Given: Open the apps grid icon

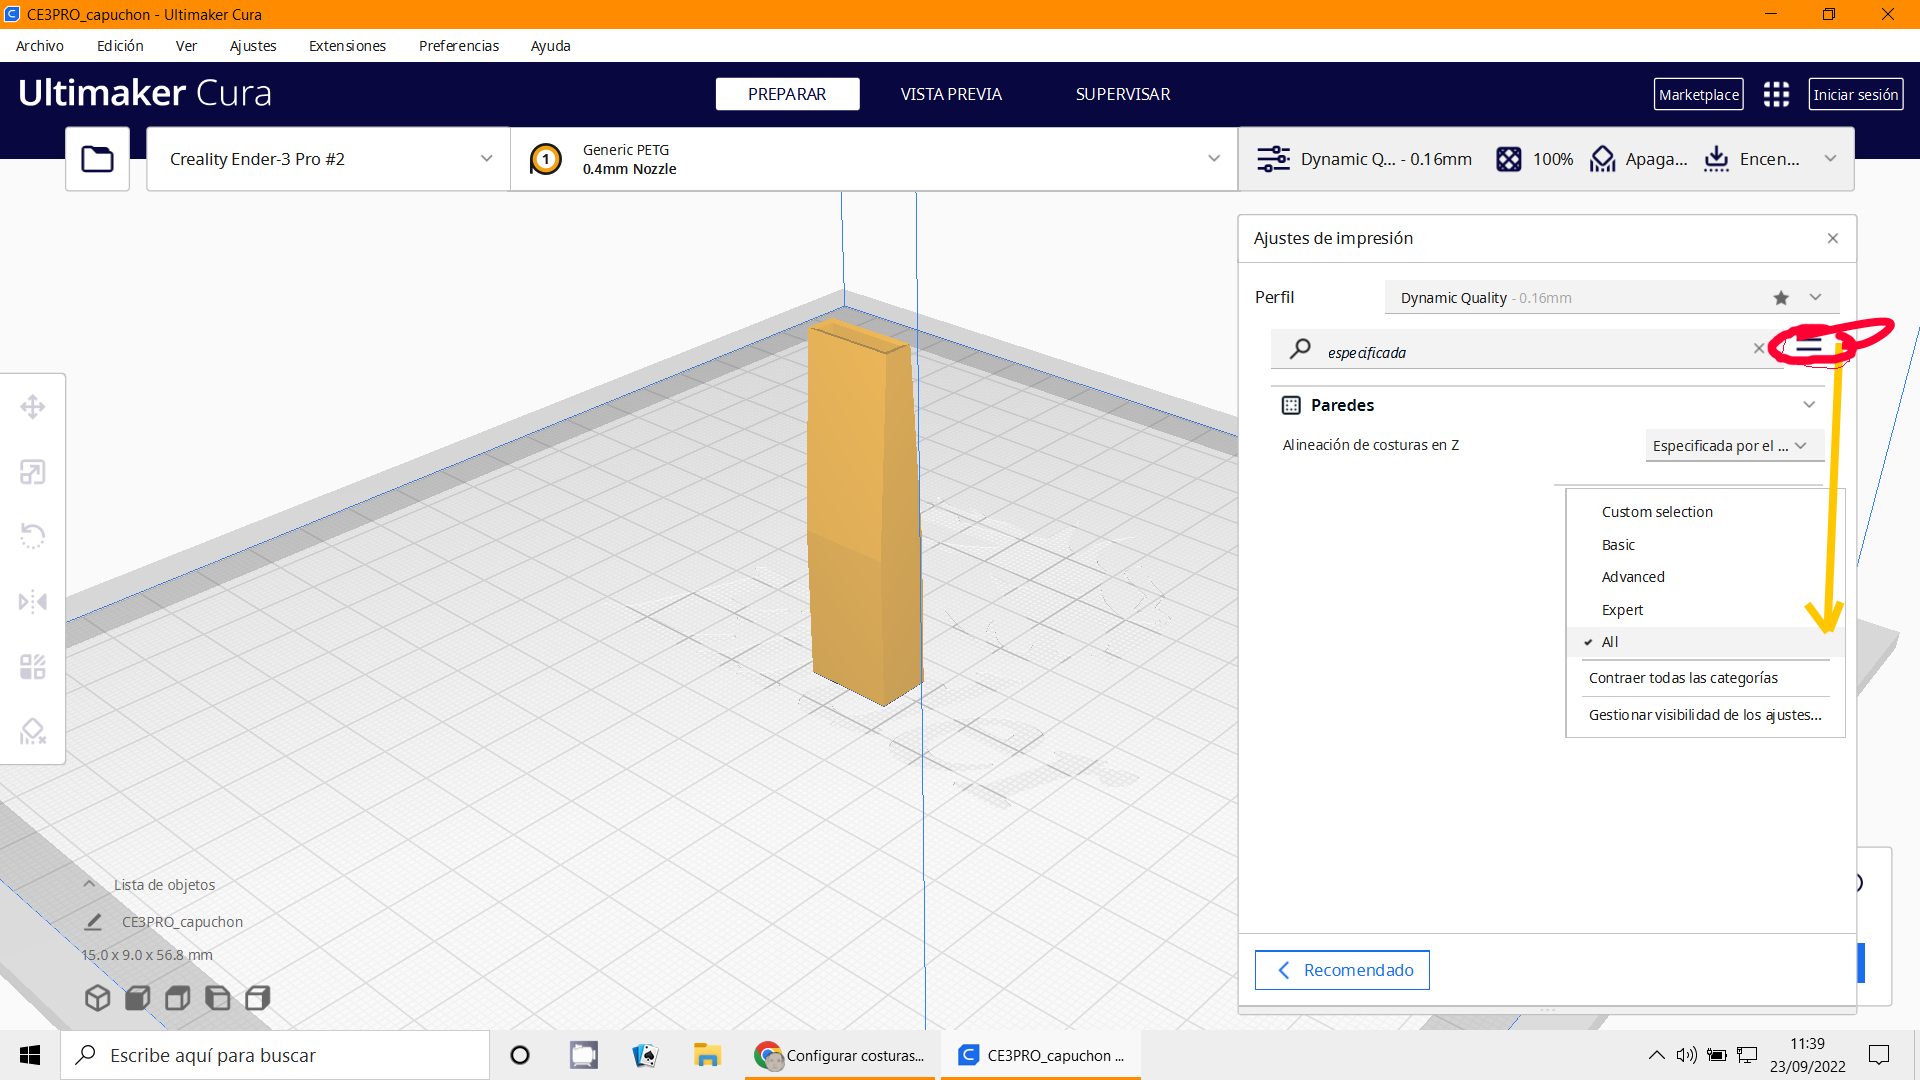Looking at the screenshot, I should (x=1776, y=95).
